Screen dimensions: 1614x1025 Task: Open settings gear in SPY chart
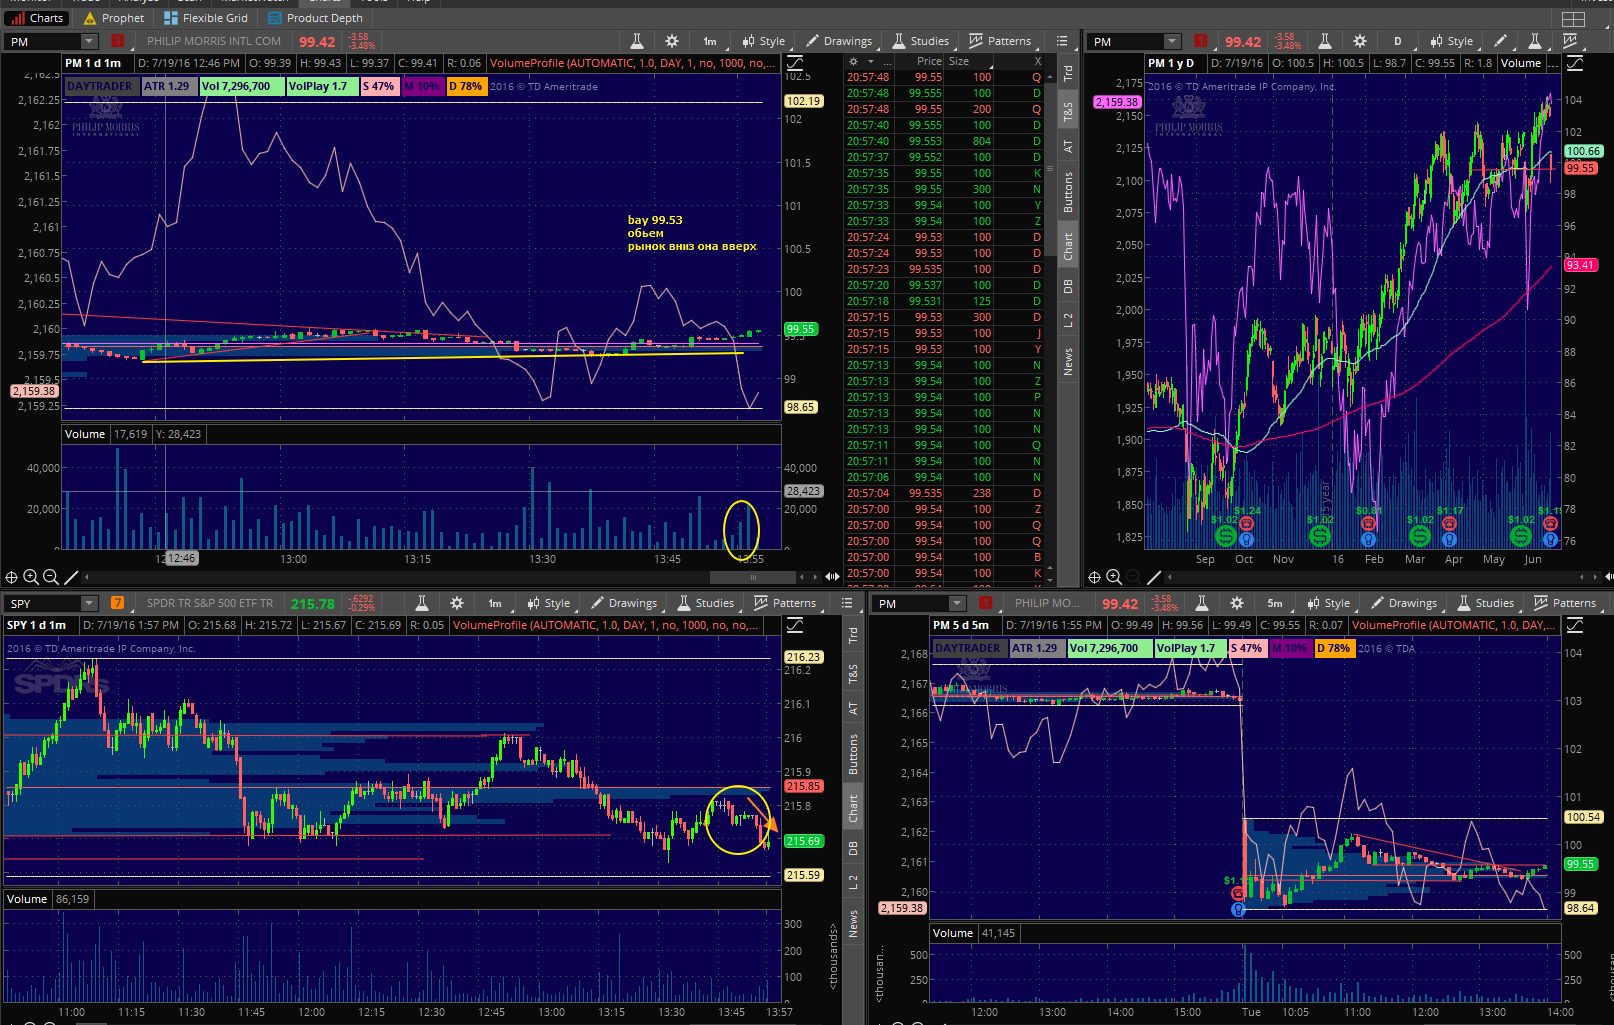[457, 603]
